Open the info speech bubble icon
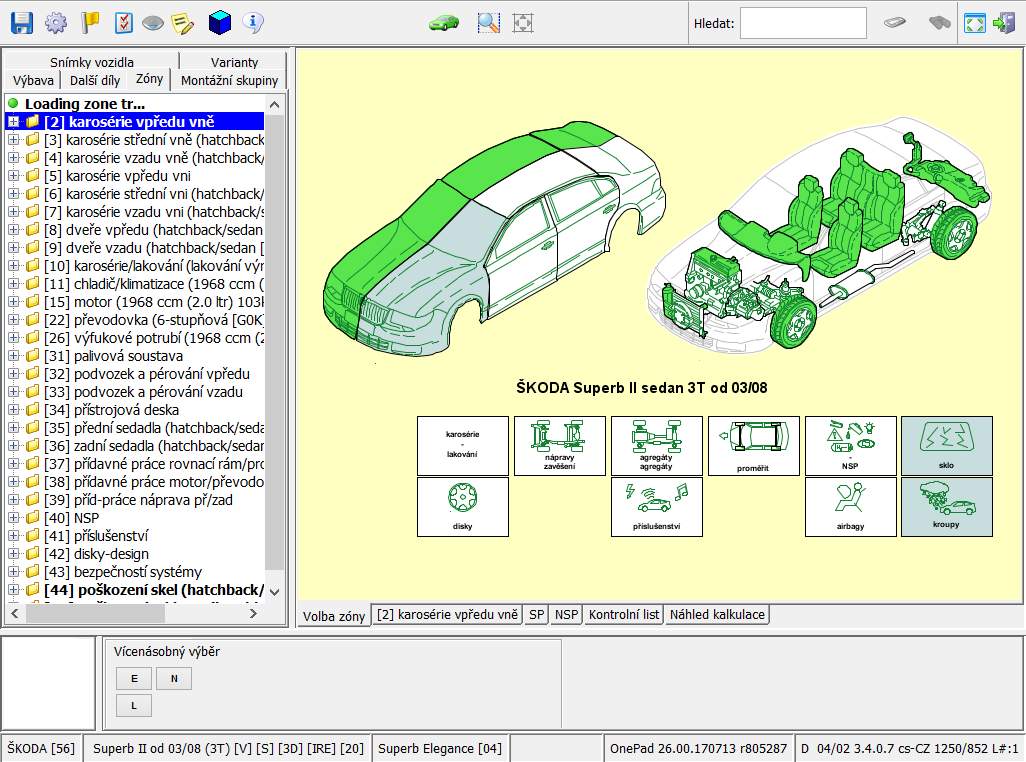The width and height of the screenshot is (1026, 762). tap(253, 23)
